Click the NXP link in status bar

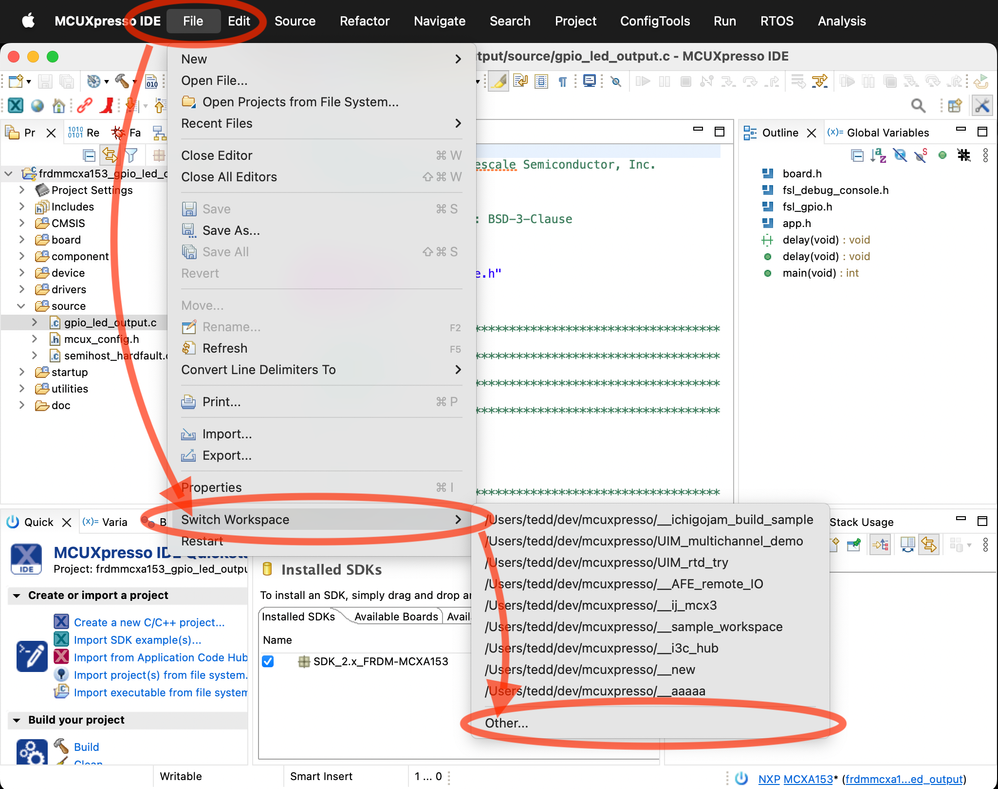[x=769, y=779]
